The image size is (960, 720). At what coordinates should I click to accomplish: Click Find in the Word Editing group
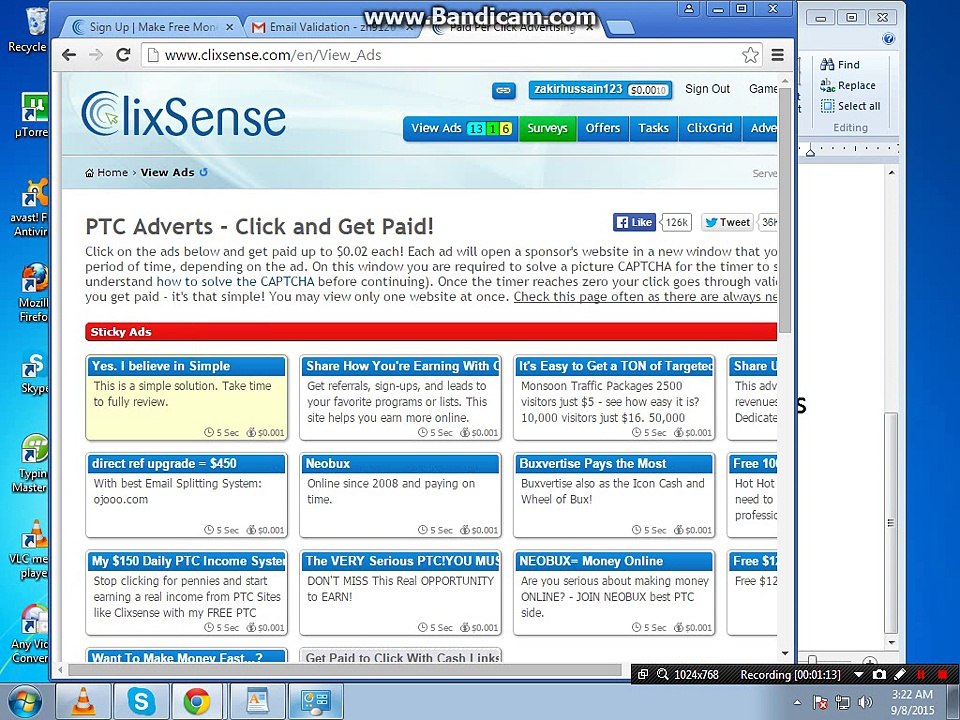[840, 64]
